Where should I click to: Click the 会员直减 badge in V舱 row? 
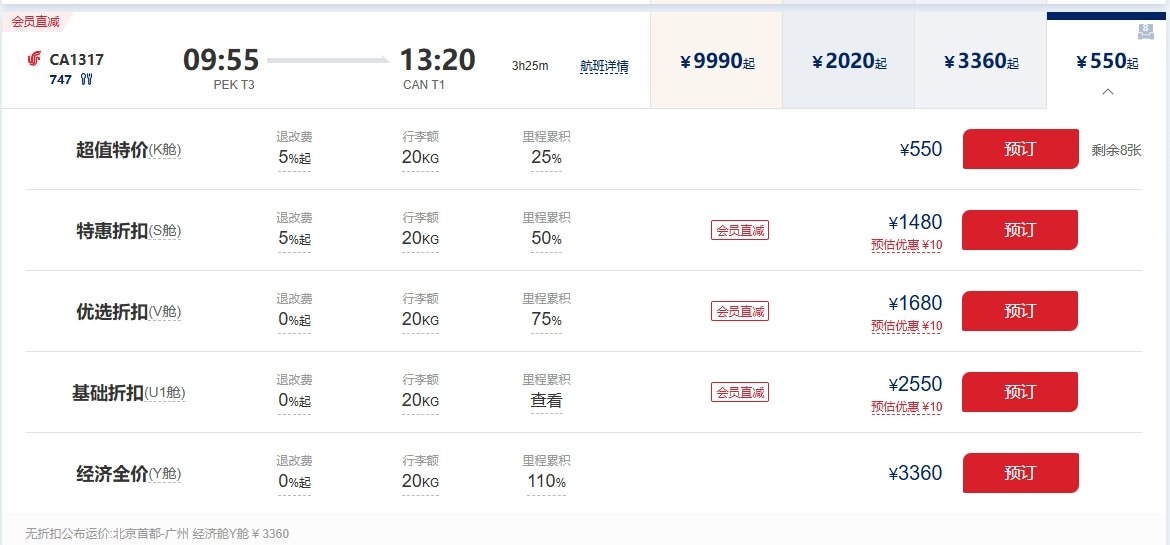(739, 311)
